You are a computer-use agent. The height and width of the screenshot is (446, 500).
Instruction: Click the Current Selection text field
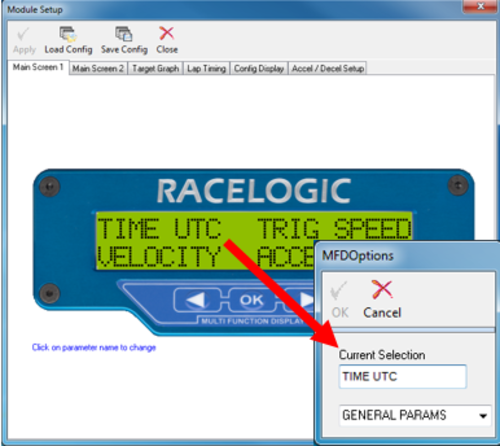click(x=403, y=377)
